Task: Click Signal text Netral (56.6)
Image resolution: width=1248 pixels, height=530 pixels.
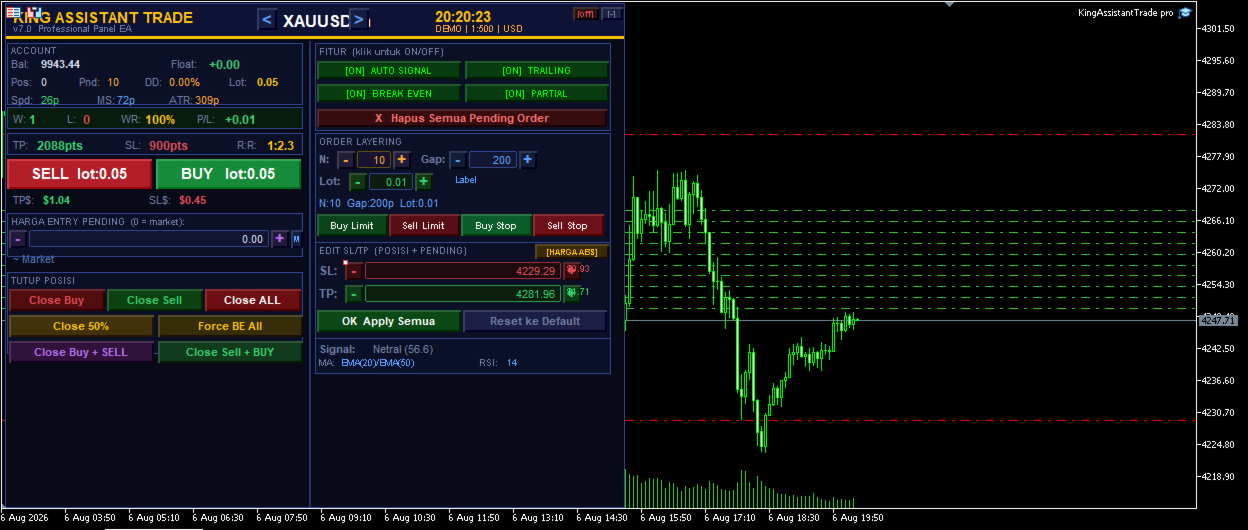Action: pos(403,349)
